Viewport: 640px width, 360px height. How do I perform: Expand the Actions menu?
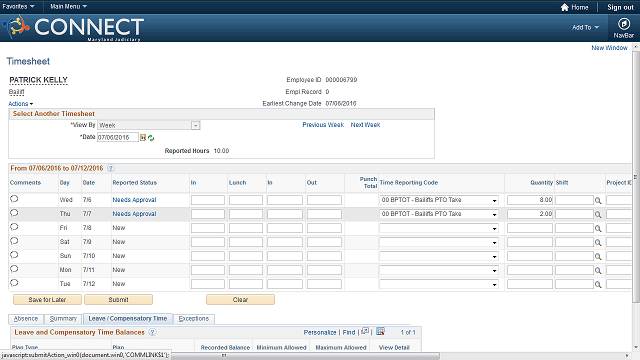[x=20, y=104]
